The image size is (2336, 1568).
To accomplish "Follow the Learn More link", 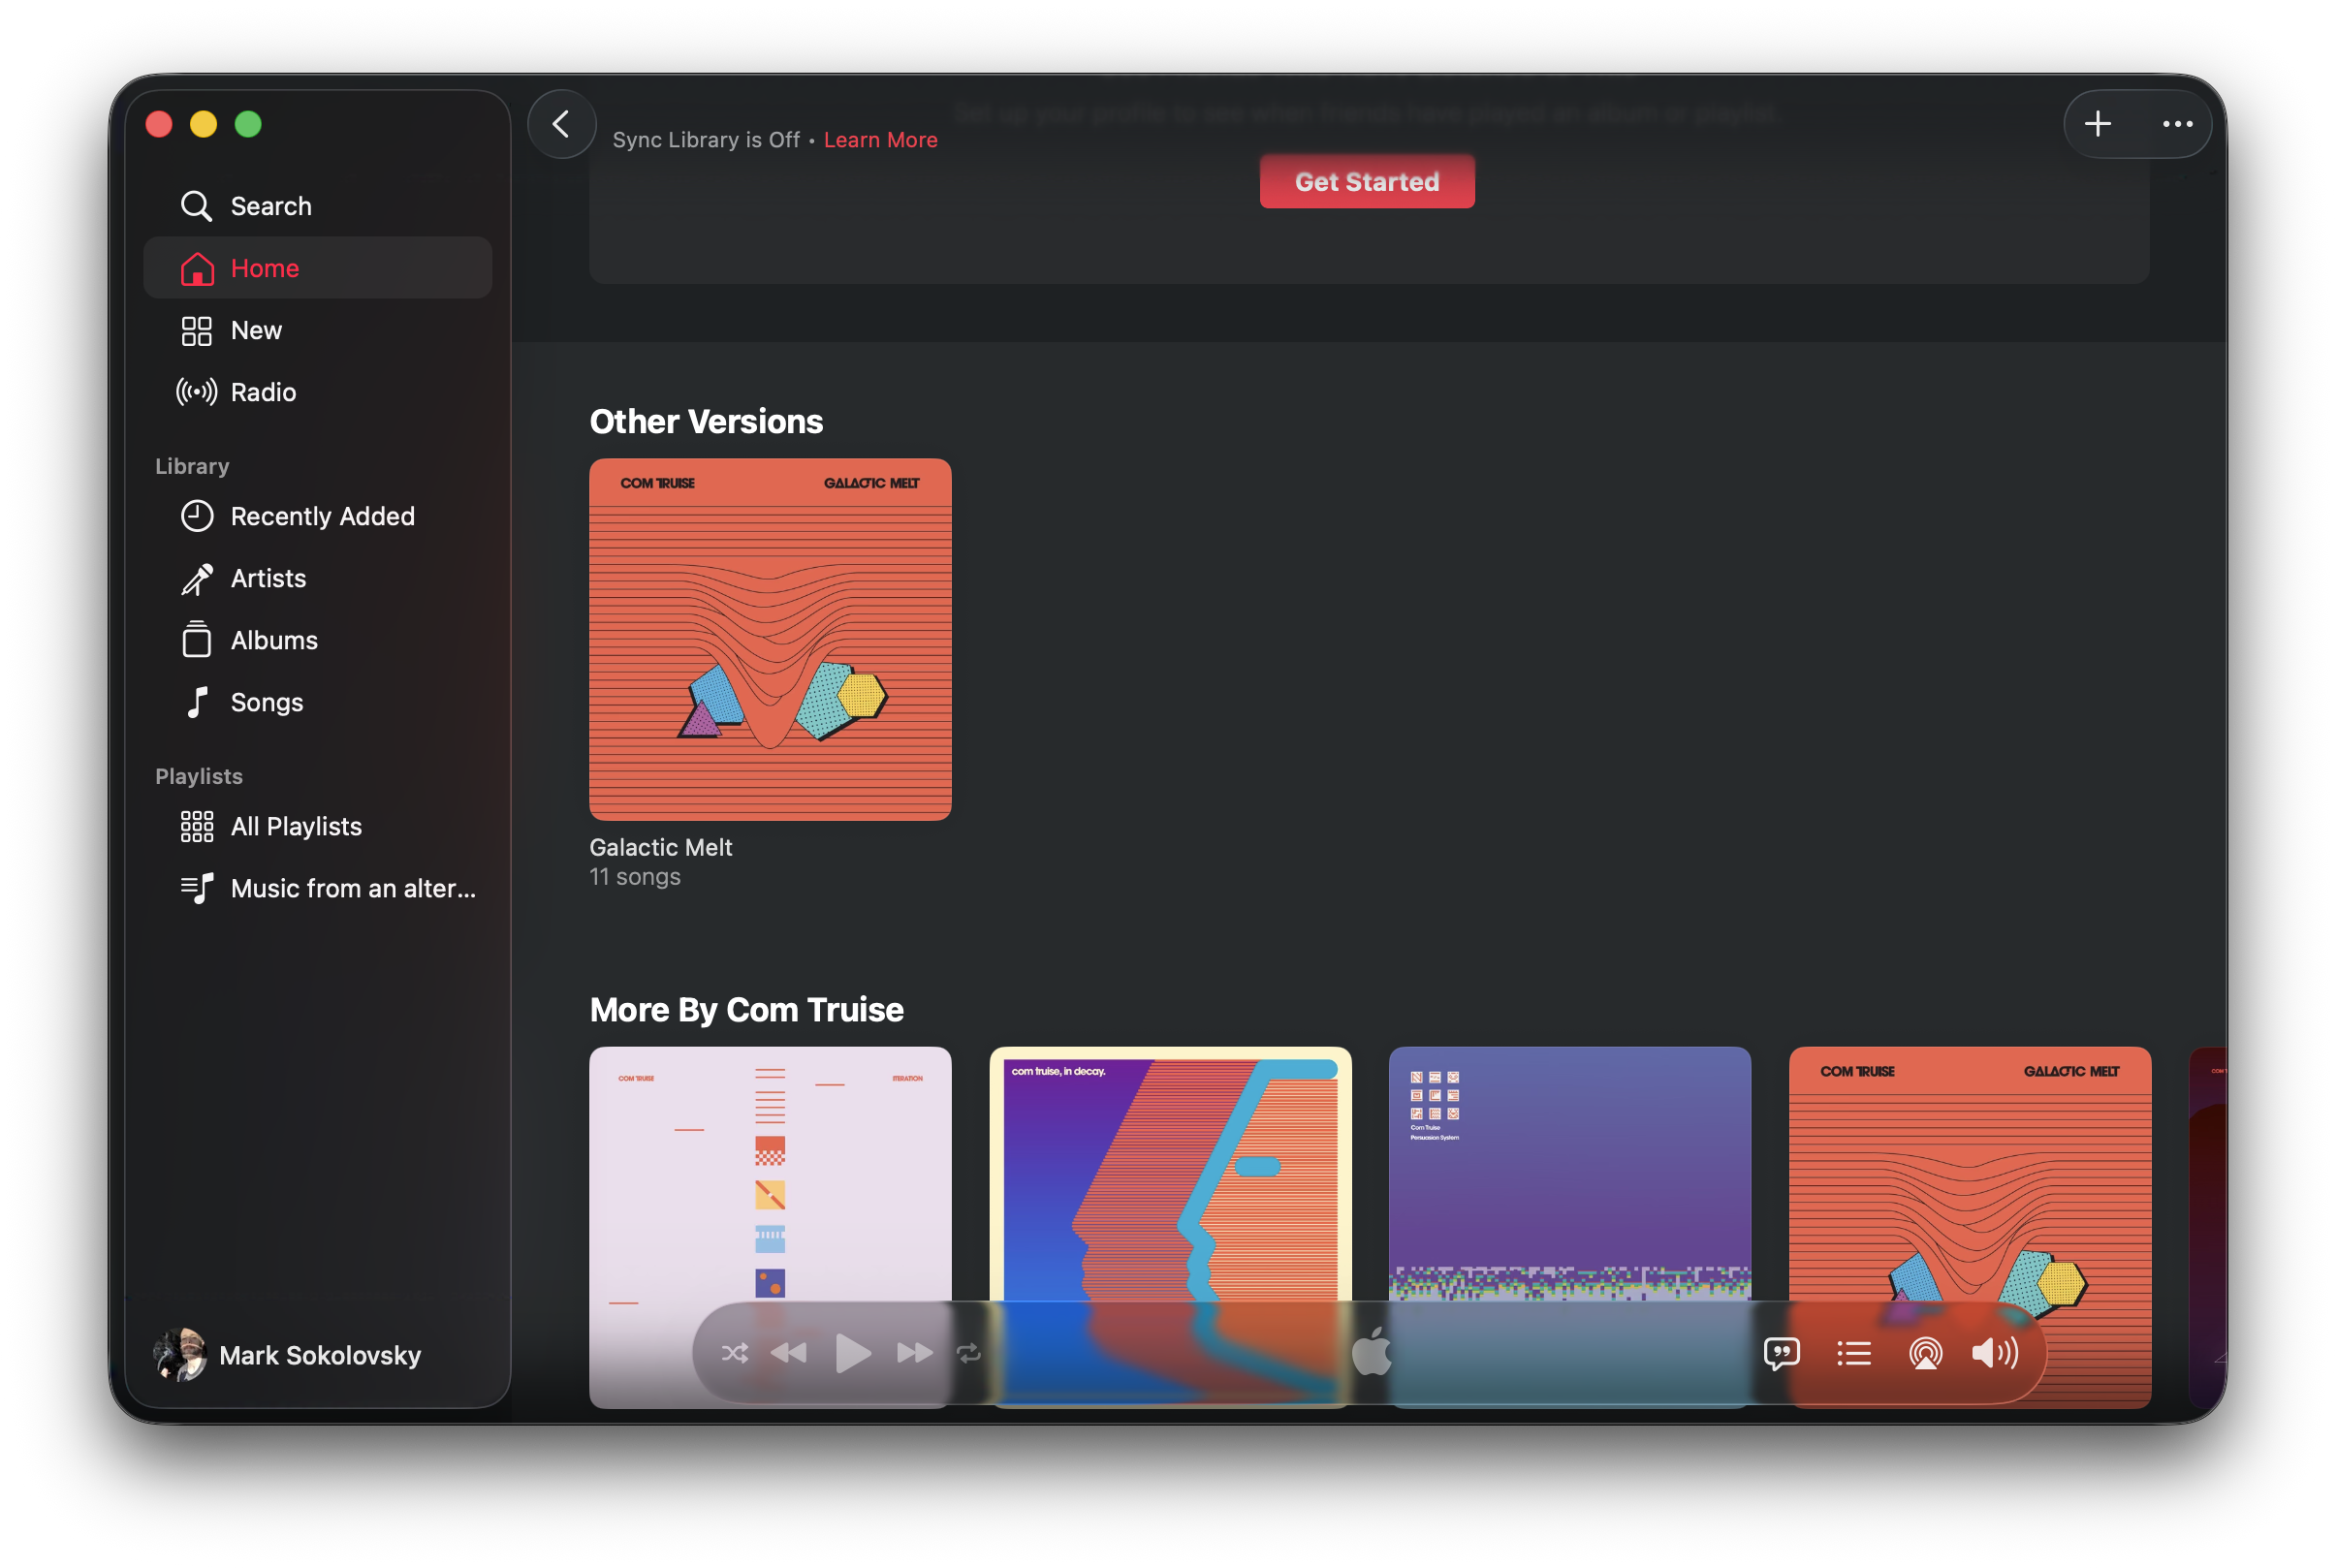I will (x=880, y=140).
